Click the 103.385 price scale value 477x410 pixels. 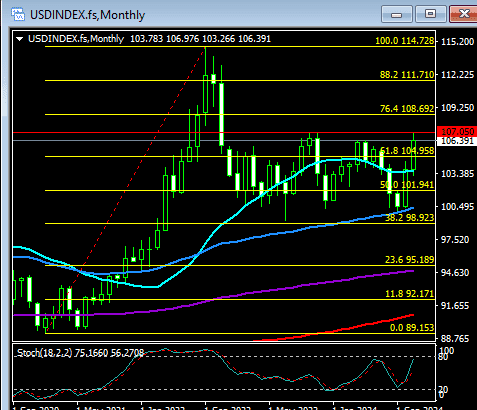pyautogui.click(x=457, y=174)
